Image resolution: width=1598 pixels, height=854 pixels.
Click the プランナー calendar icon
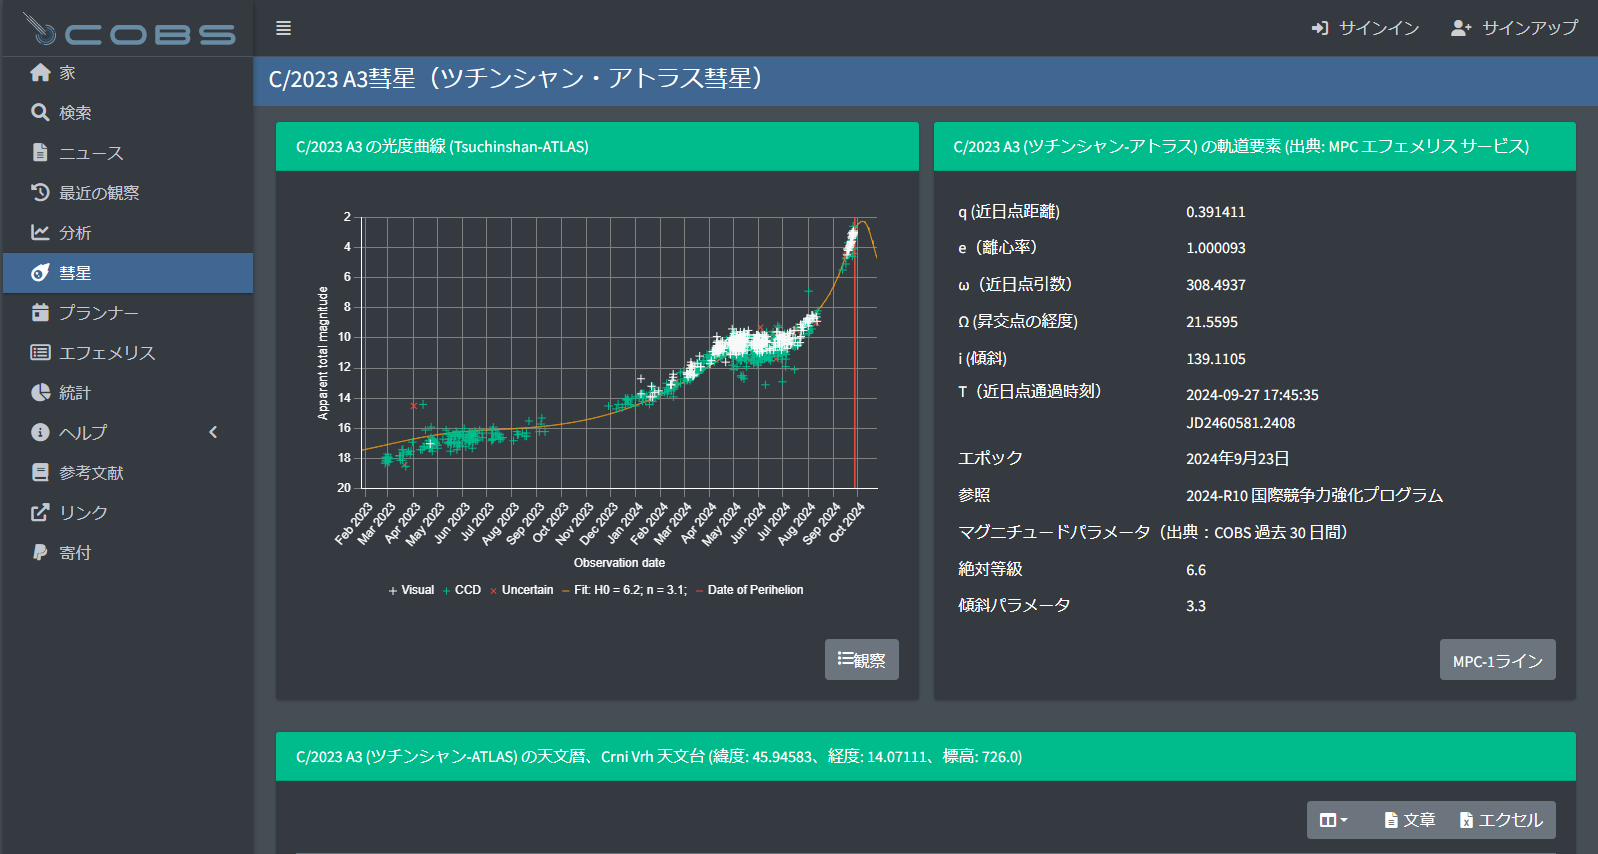click(40, 313)
